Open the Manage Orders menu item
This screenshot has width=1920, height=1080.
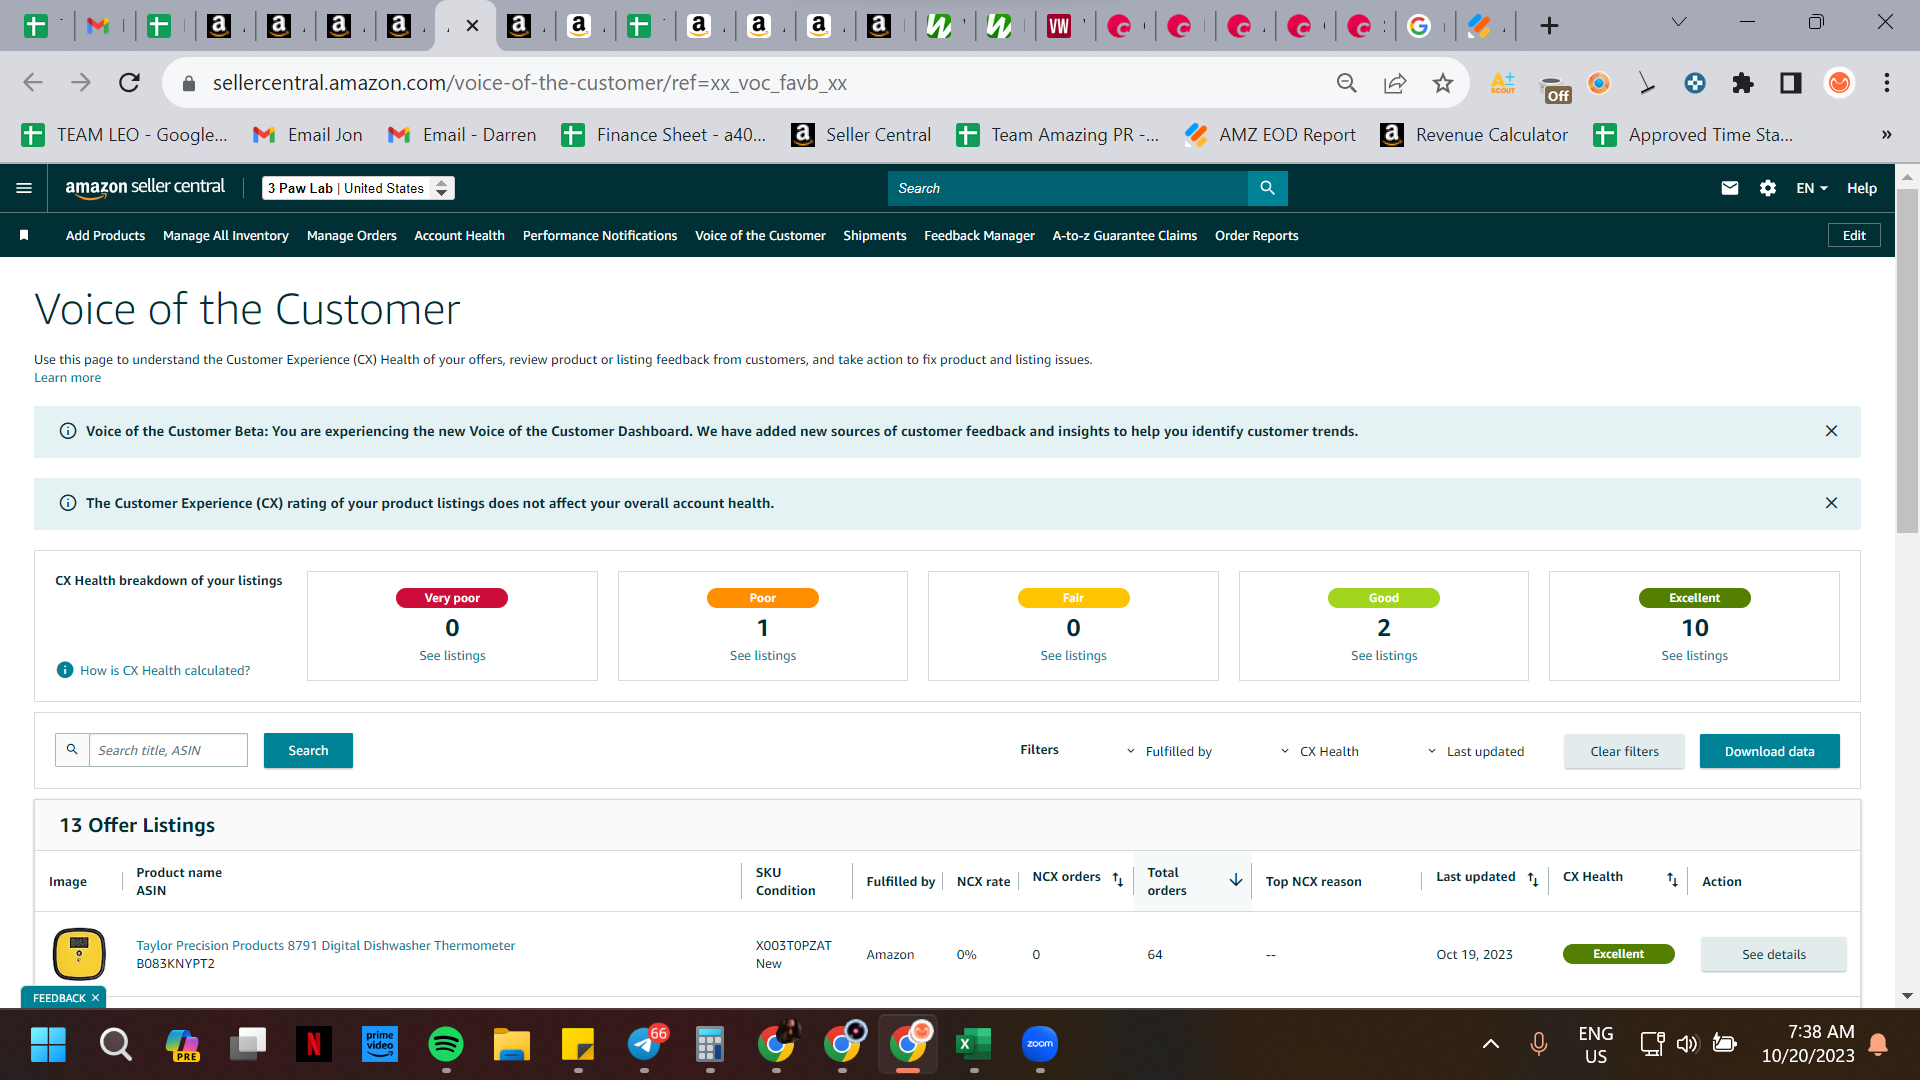tap(352, 235)
